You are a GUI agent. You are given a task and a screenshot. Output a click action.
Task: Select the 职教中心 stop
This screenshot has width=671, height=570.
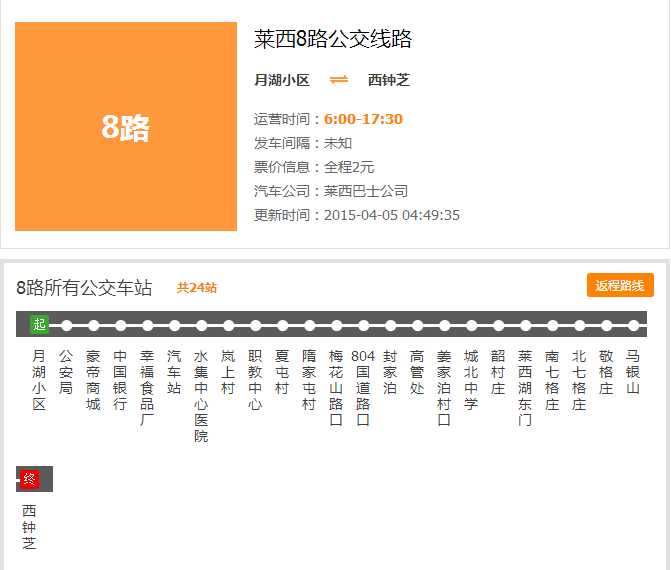255,380
